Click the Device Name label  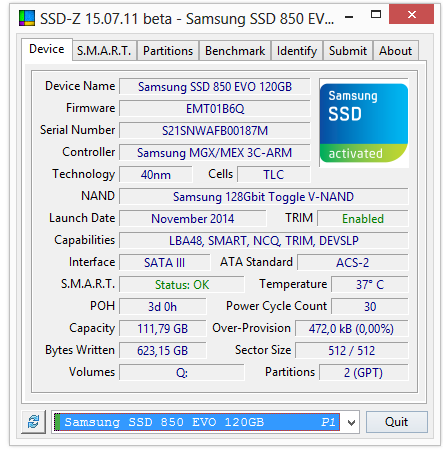80,86
